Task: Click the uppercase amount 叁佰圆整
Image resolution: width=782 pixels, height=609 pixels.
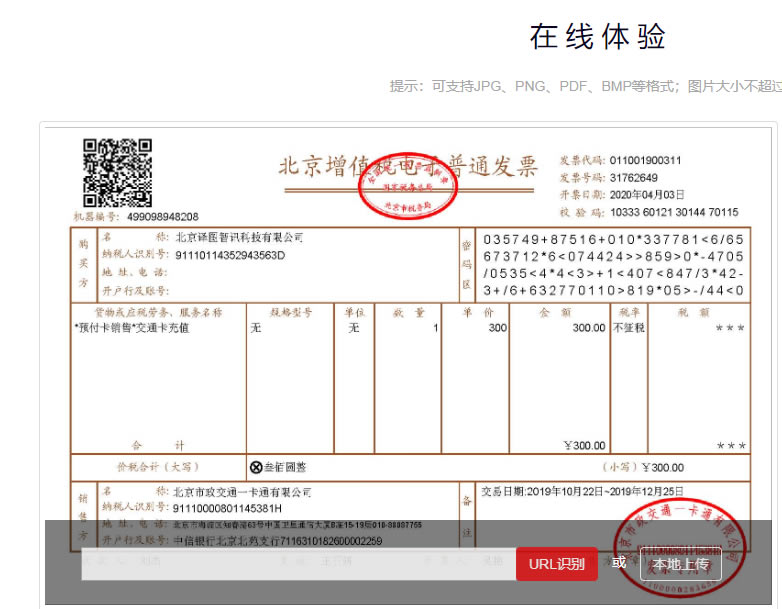Action: tap(285, 467)
